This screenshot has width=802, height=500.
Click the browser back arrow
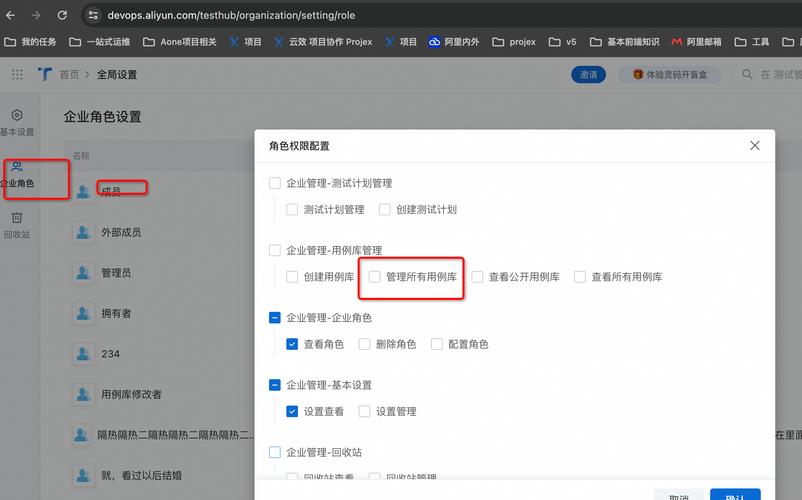point(11,15)
